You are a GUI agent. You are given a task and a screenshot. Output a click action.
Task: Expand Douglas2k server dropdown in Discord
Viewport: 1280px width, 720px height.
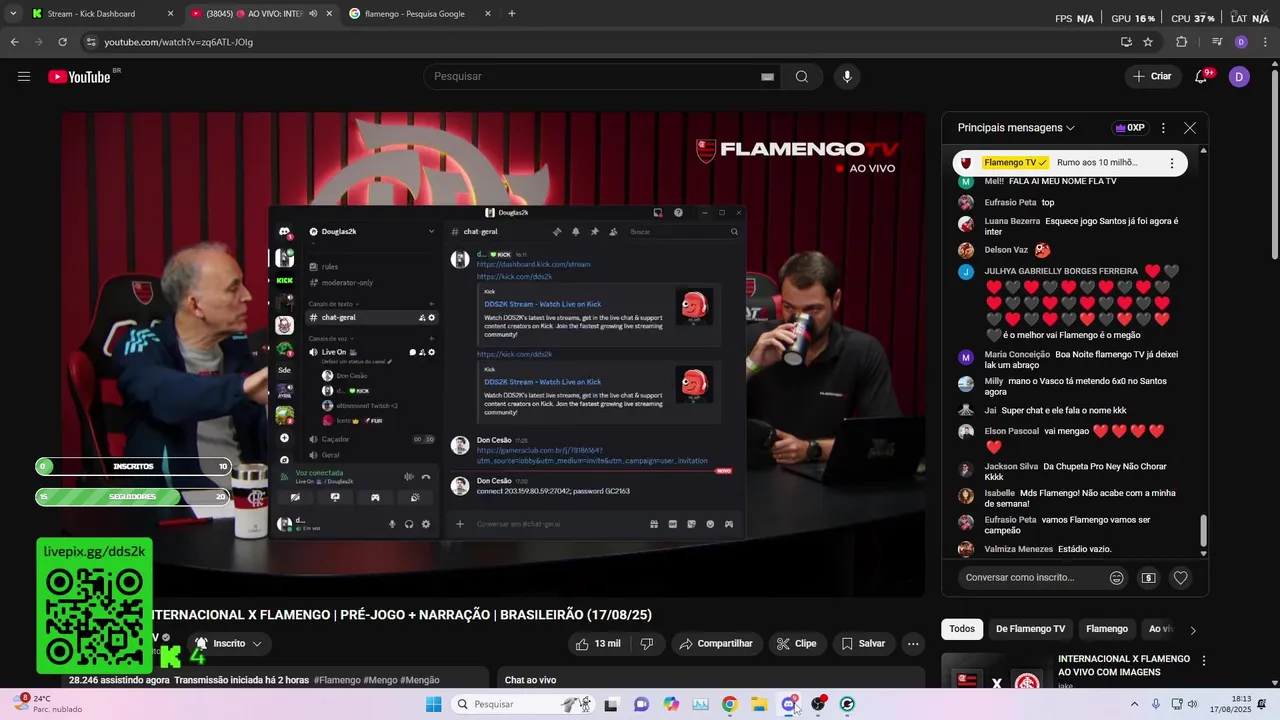coord(431,231)
